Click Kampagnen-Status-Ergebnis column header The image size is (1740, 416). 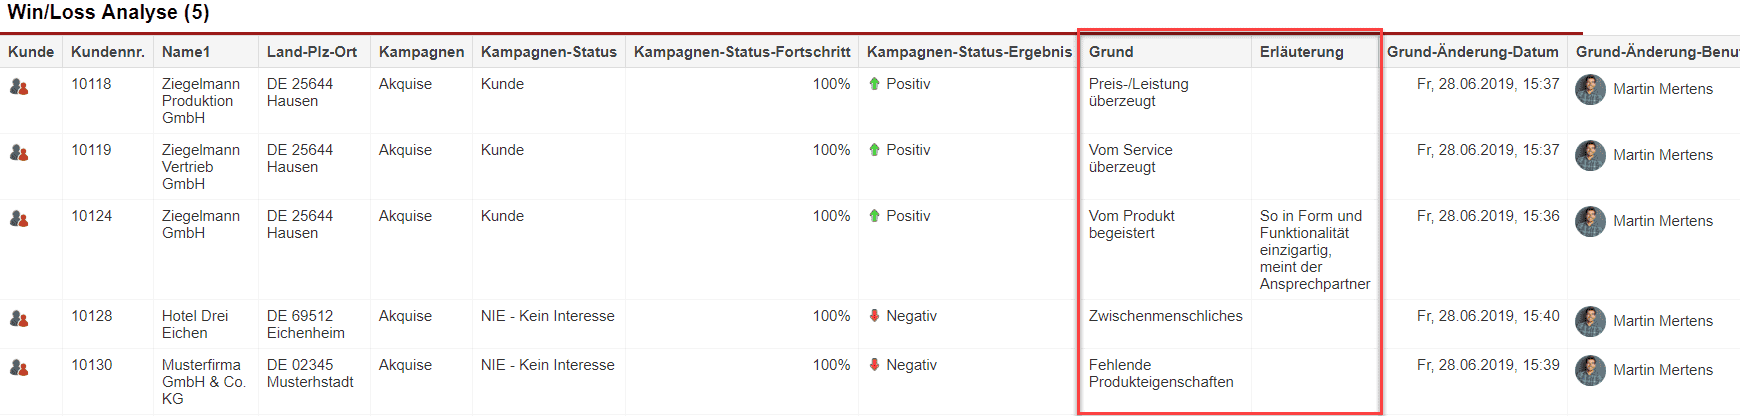969,52
